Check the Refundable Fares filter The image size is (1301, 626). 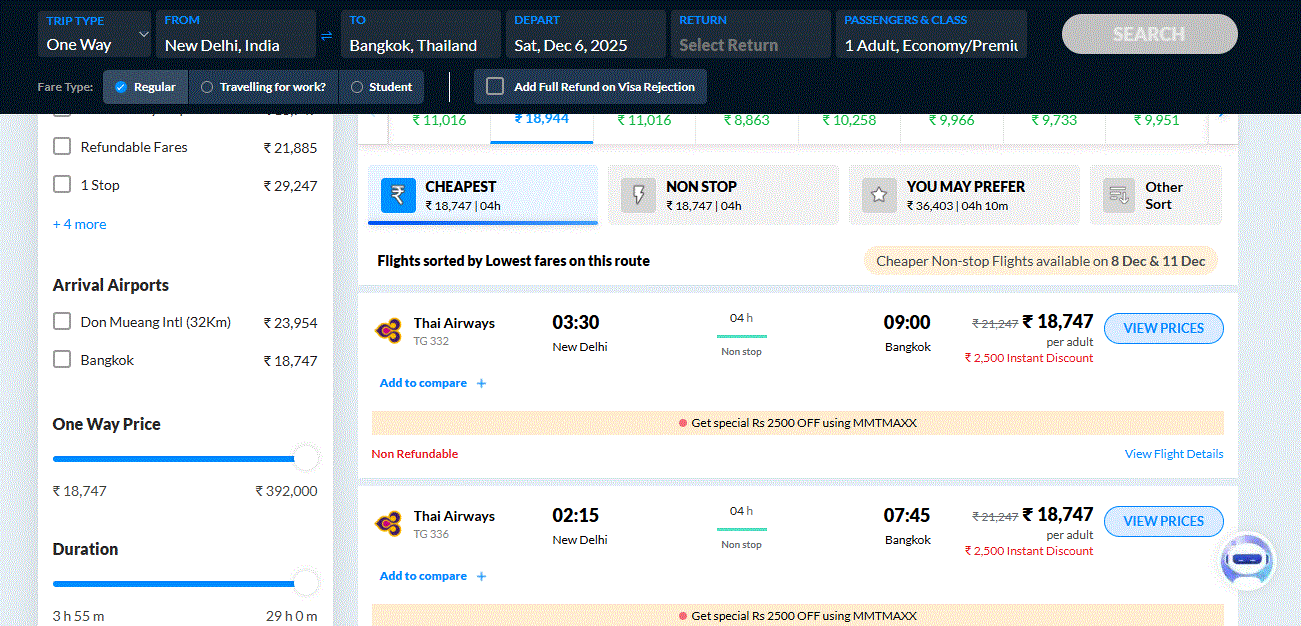click(x=62, y=147)
